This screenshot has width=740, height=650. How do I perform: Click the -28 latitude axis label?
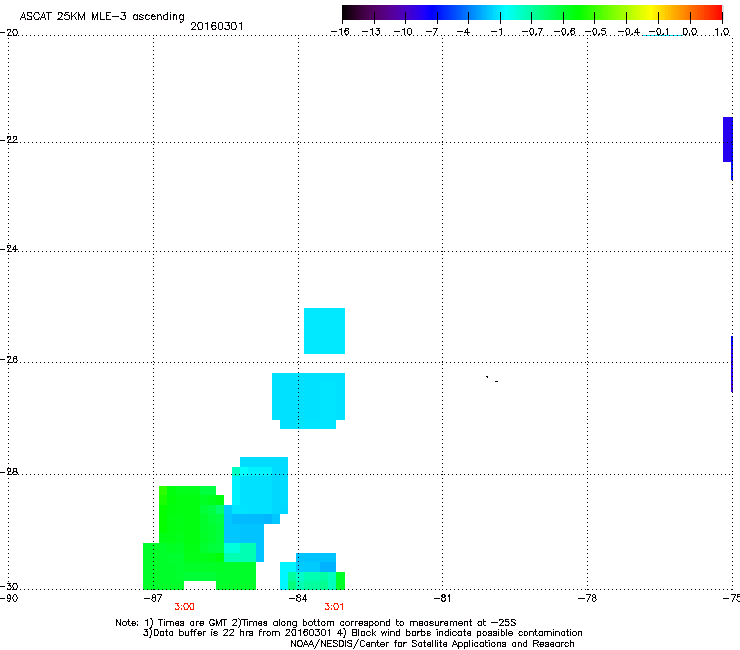(x=9, y=472)
